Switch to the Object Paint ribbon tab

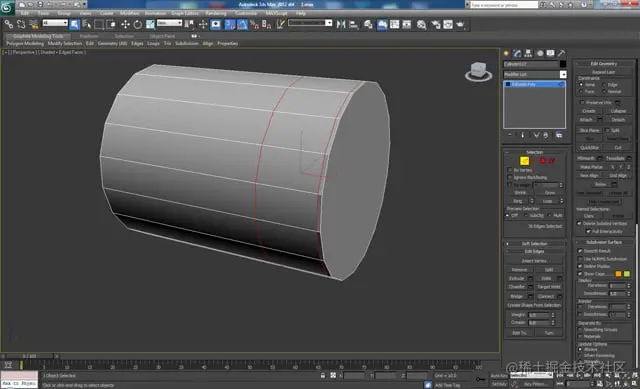coord(162,36)
